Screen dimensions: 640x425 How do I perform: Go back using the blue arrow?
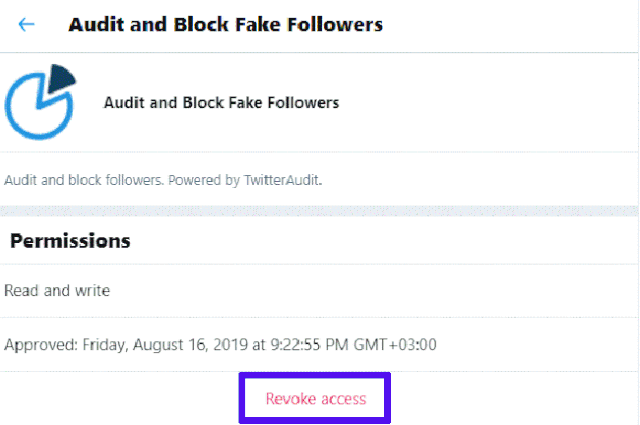[x=27, y=24]
